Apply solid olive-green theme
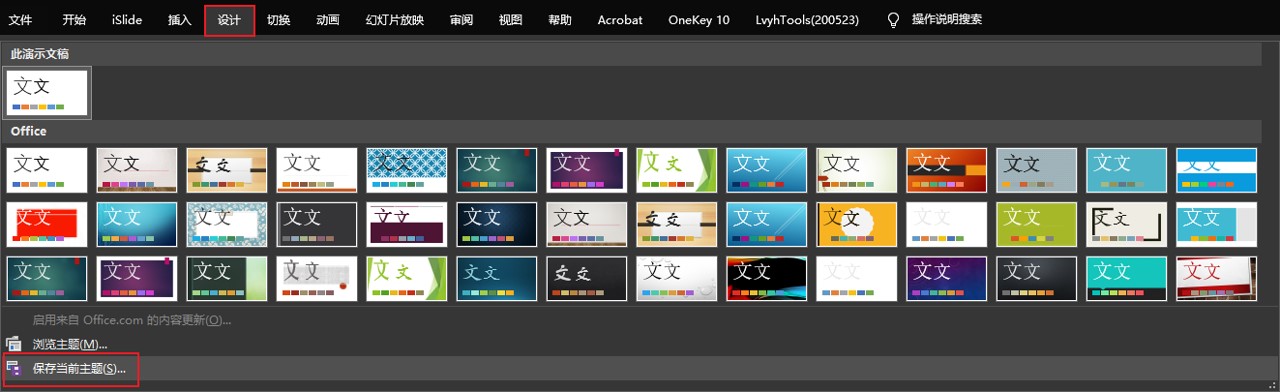The height and width of the screenshot is (392, 1280). point(1037,224)
